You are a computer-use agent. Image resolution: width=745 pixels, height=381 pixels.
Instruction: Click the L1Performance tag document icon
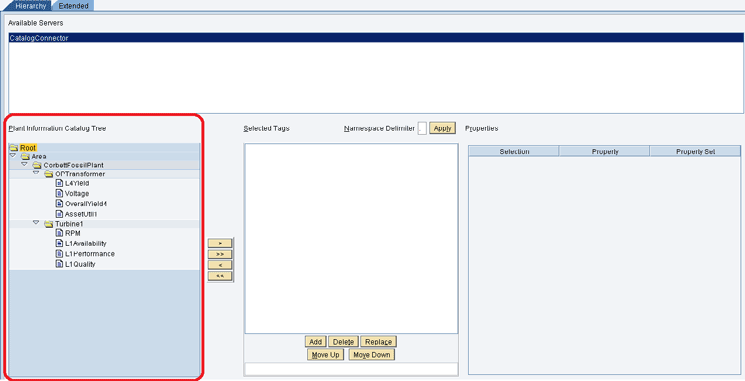pos(59,253)
